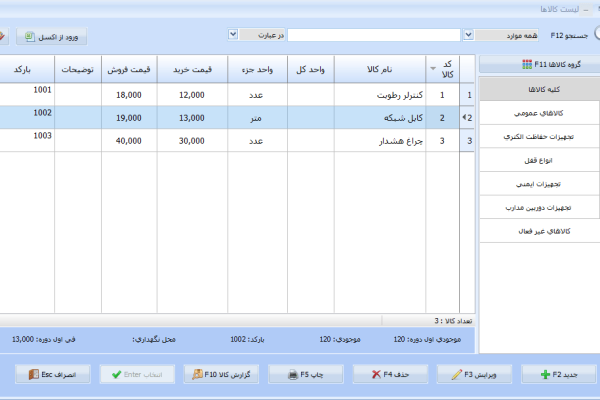This screenshot has width=600, height=400.
Task: Select the انواع قفل group
Action: [540, 160]
